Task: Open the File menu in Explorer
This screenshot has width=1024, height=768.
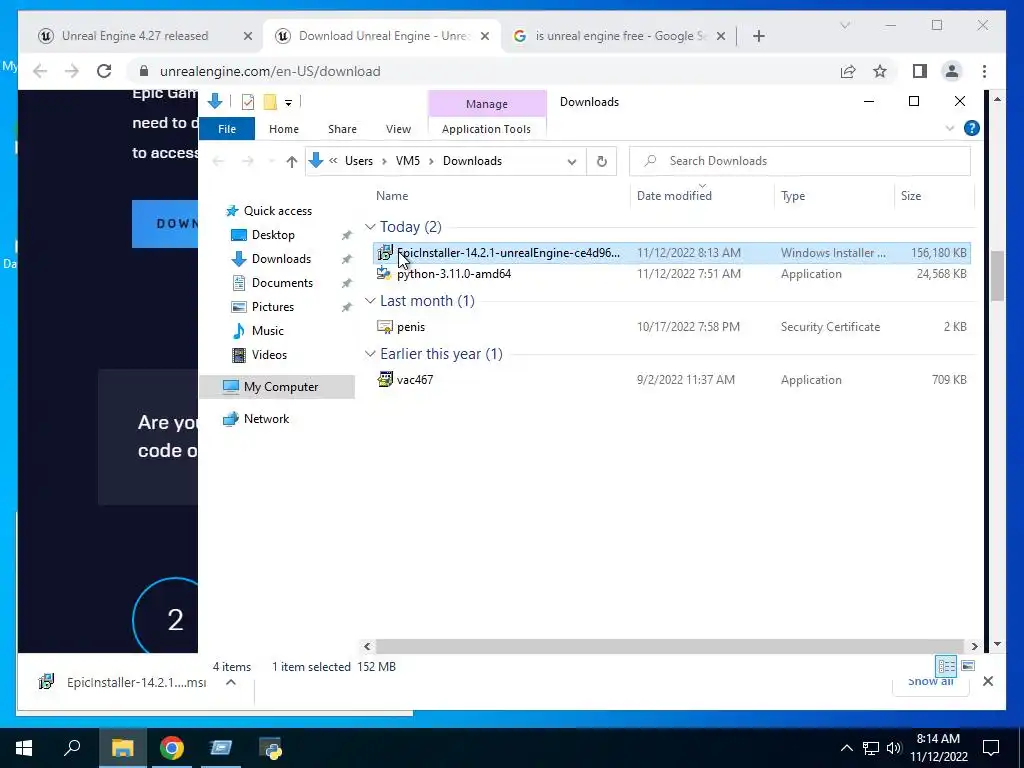Action: pos(227,129)
